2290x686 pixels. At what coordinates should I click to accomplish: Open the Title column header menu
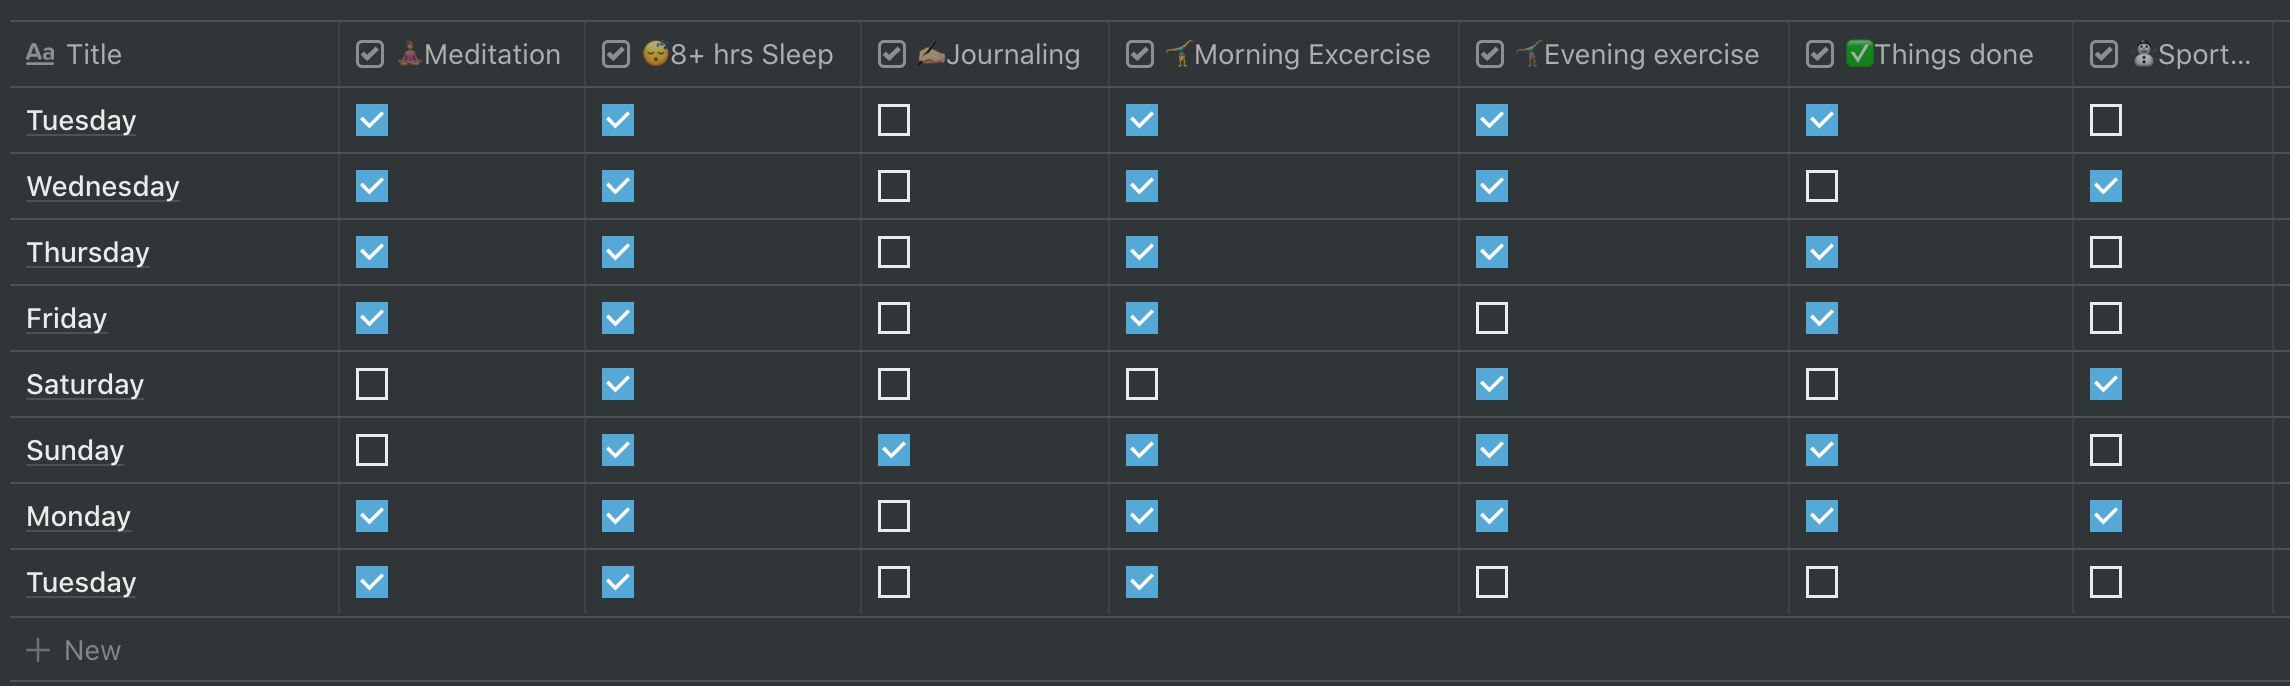pyautogui.click(x=174, y=54)
